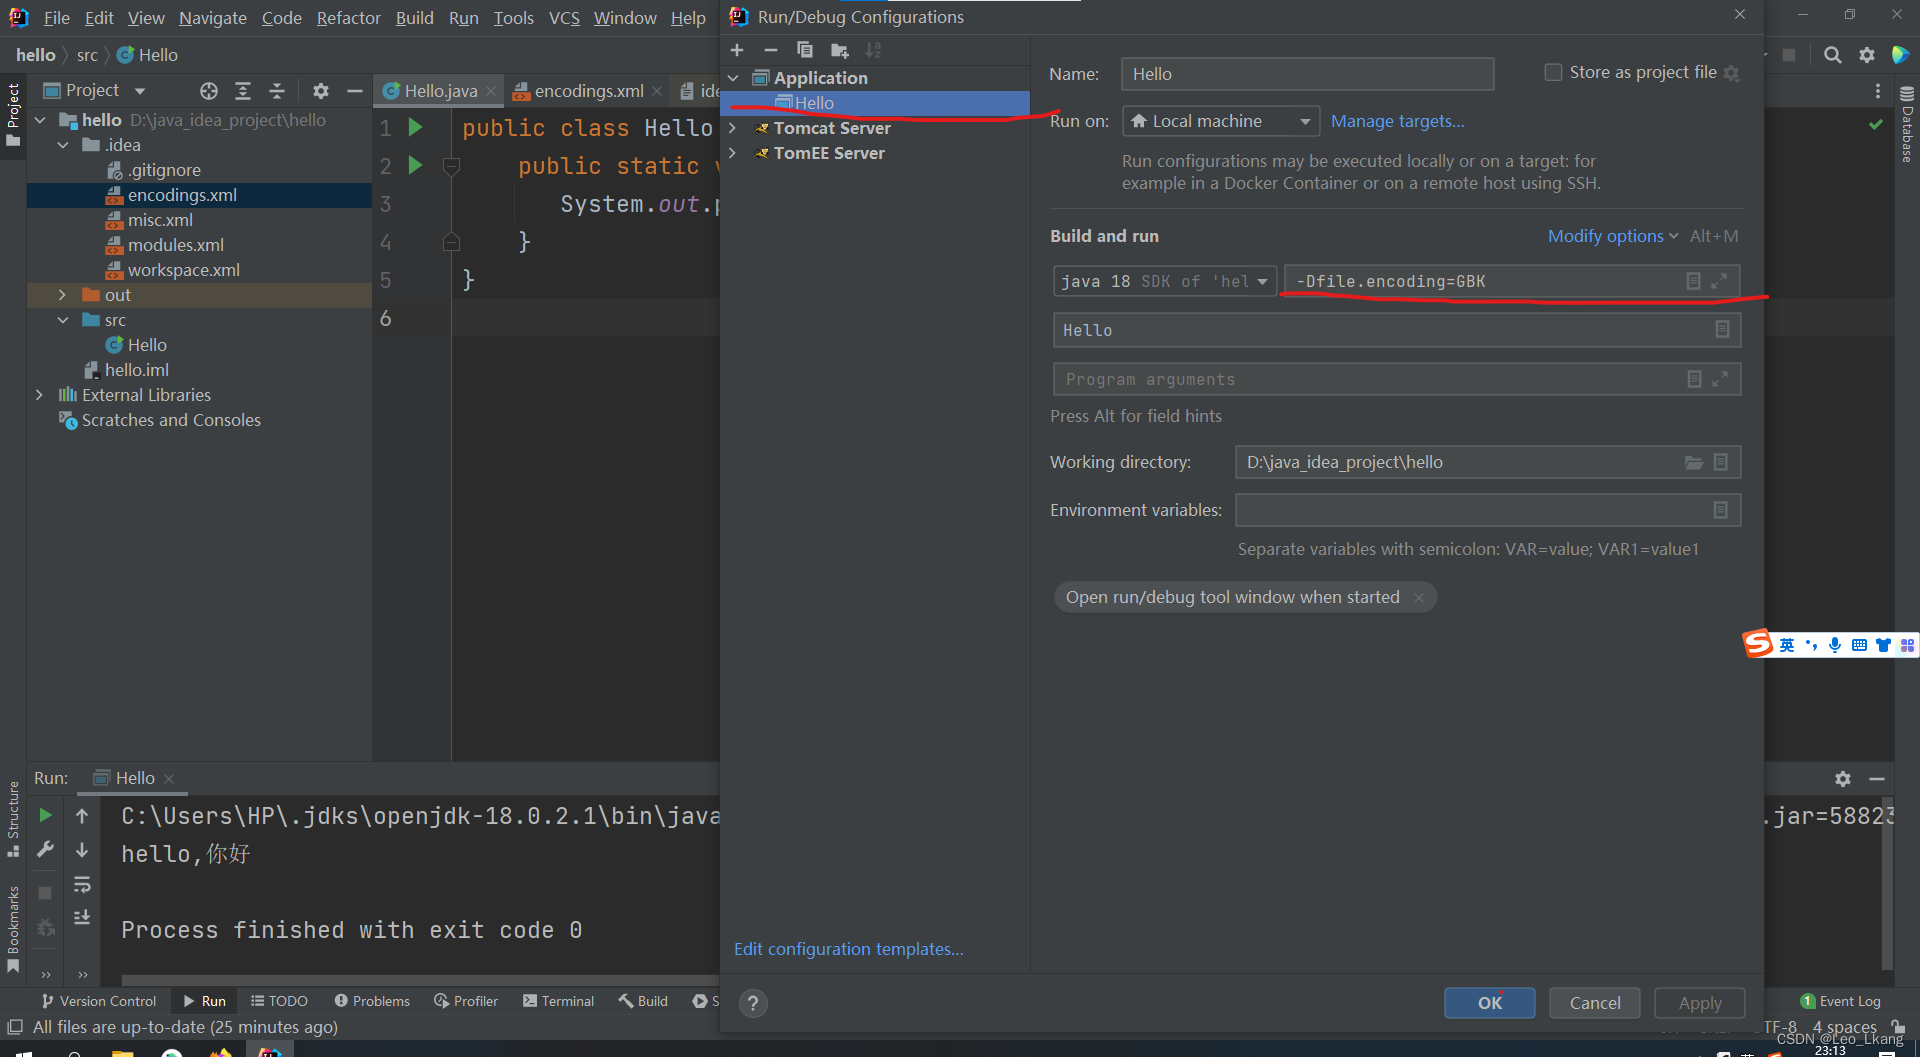The image size is (1920, 1057).
Task: Expand TomEE Server configuration group
Action: click(x=733, y=153)
